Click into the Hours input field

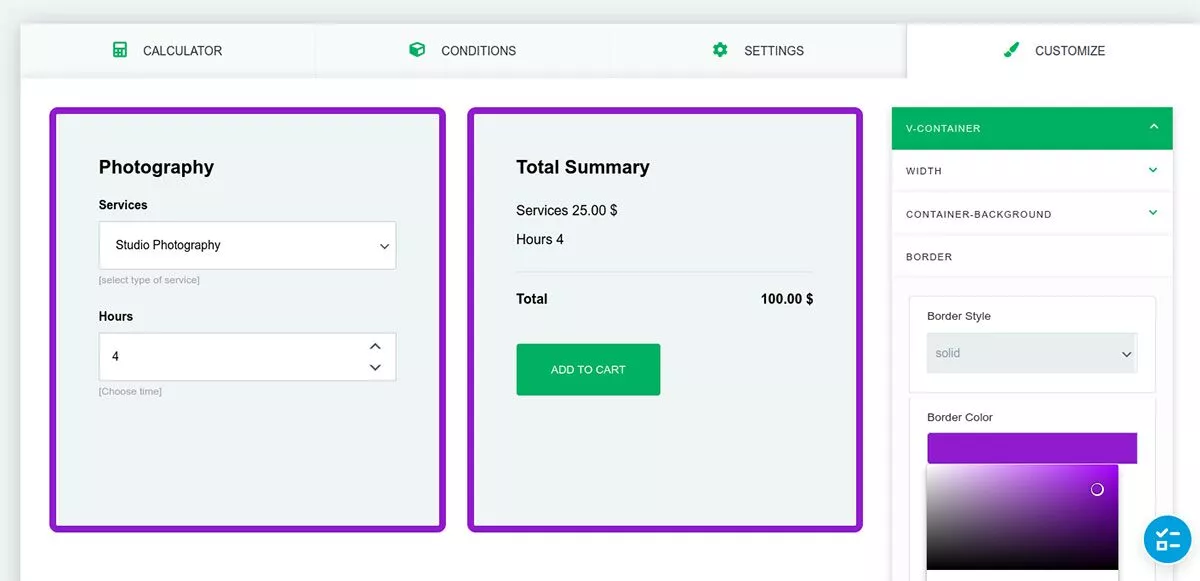(x=247, y=356)
